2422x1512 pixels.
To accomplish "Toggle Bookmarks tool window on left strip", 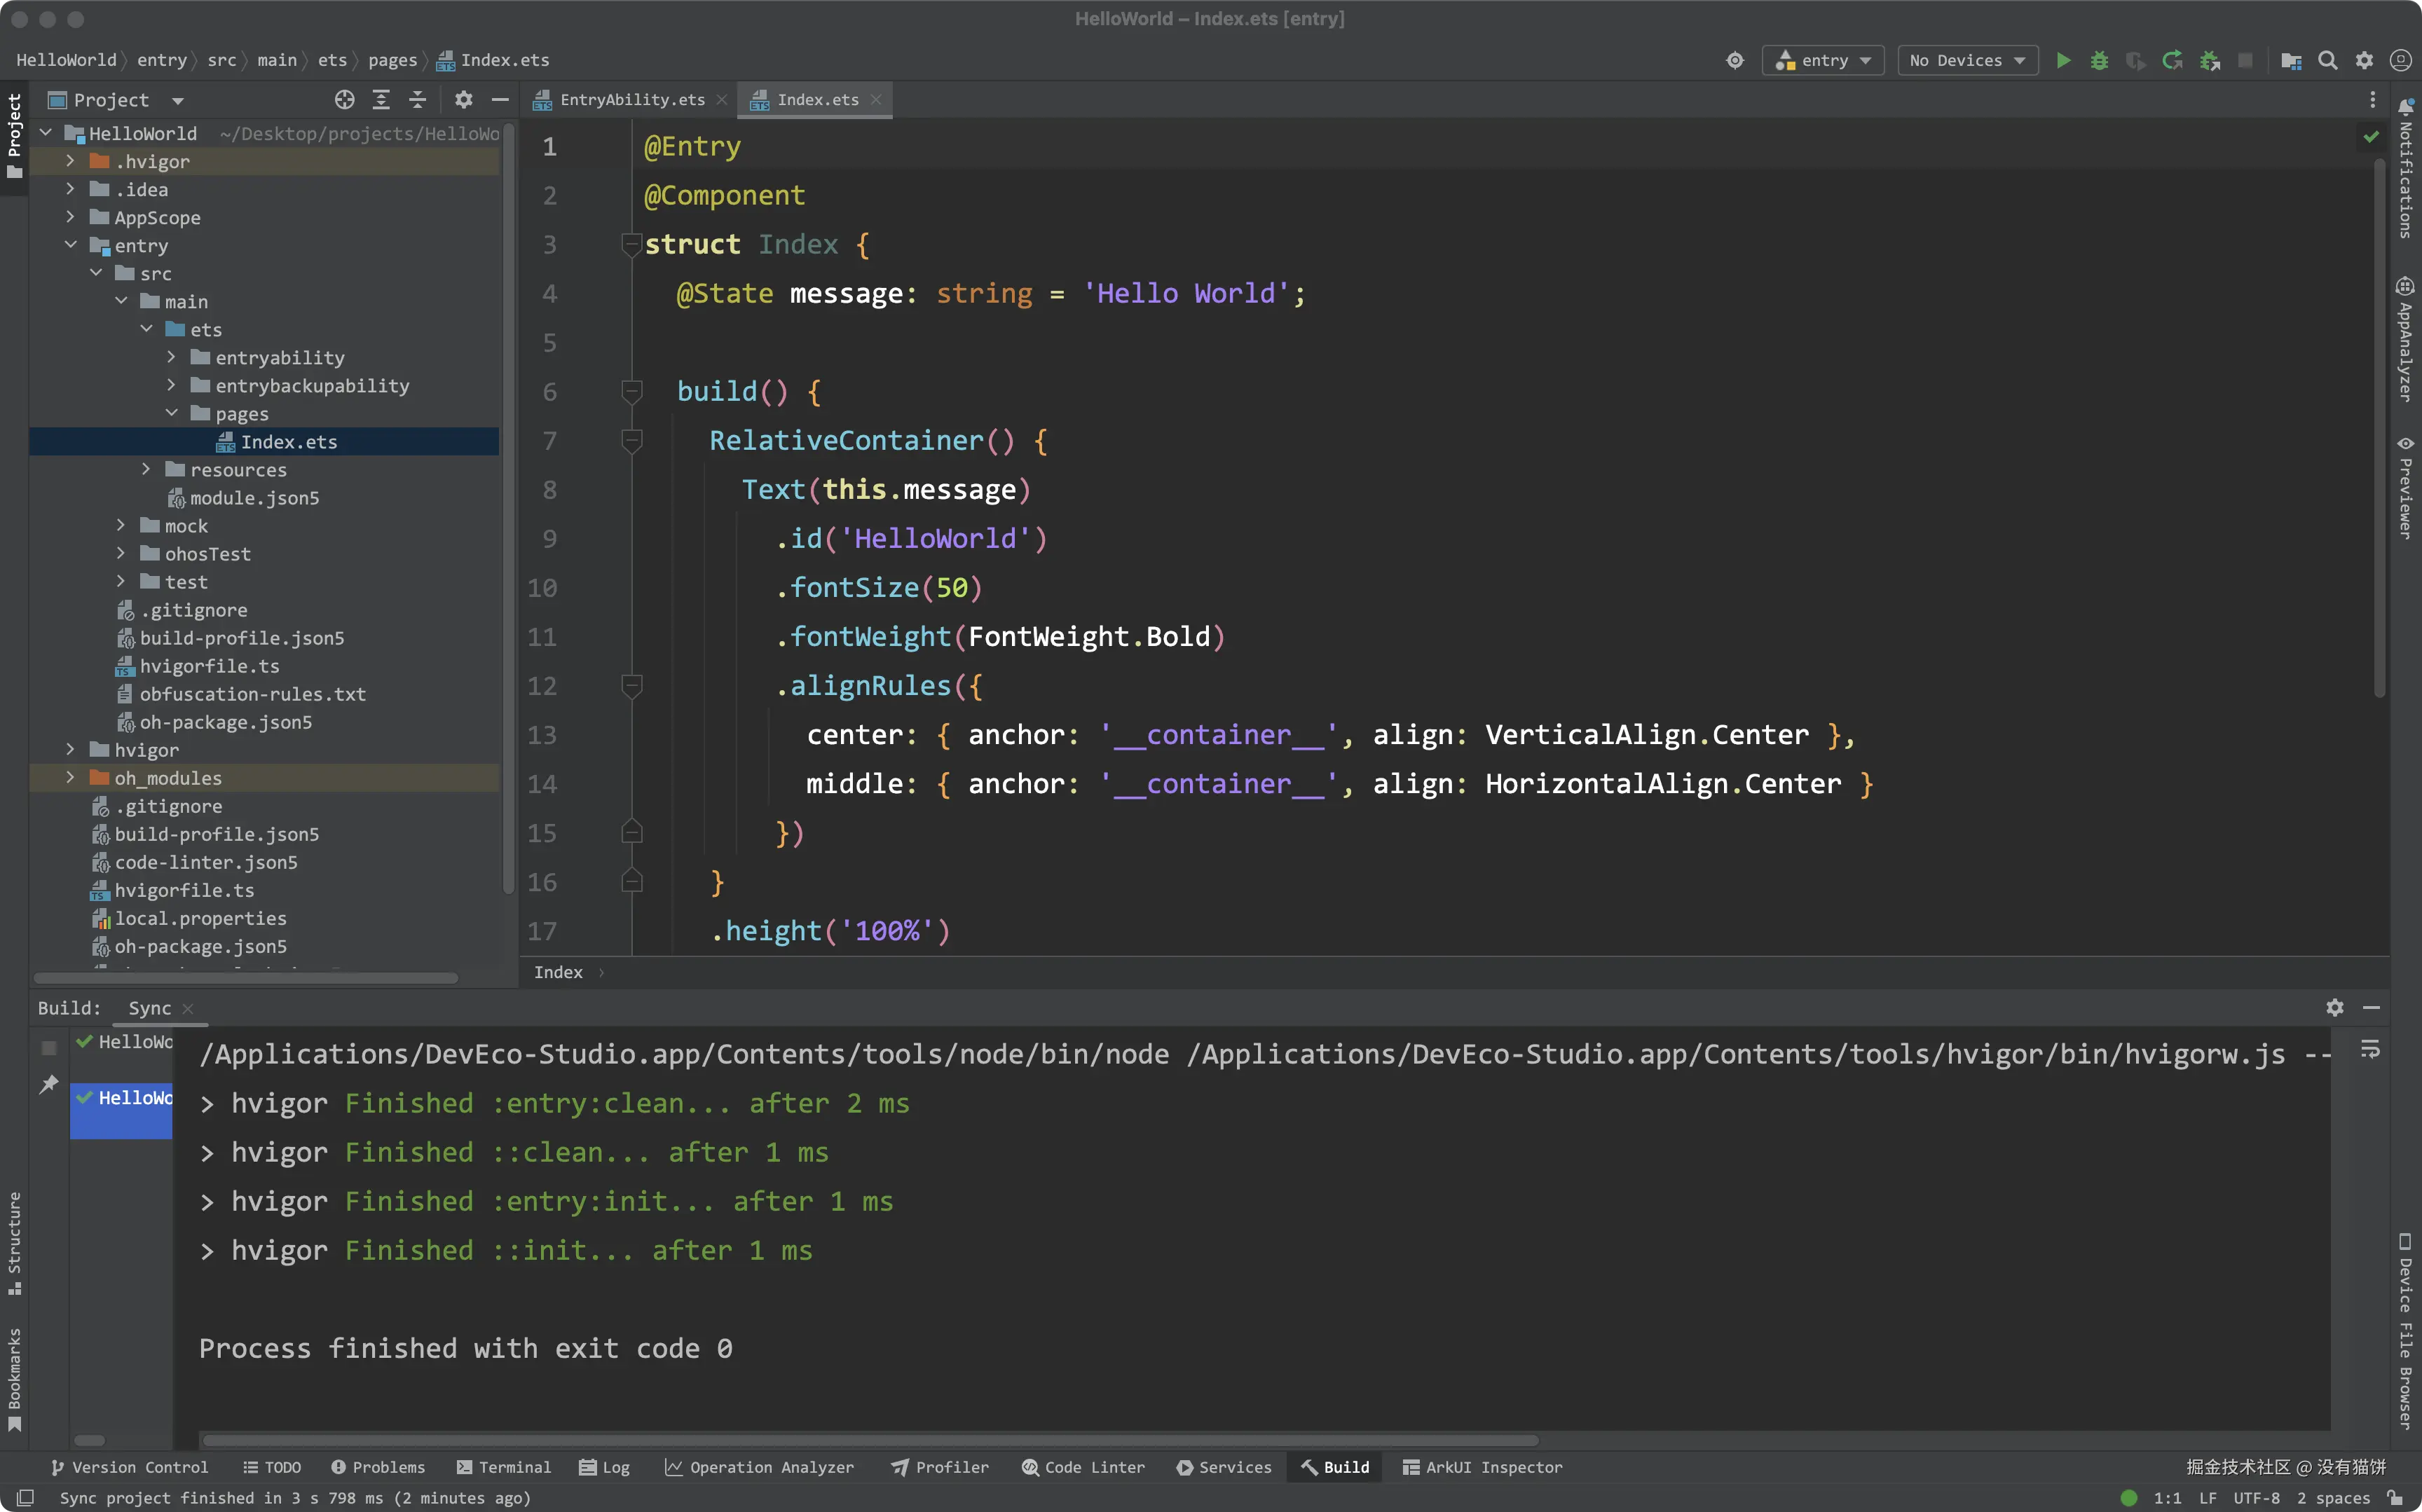I will point(14,1379).
